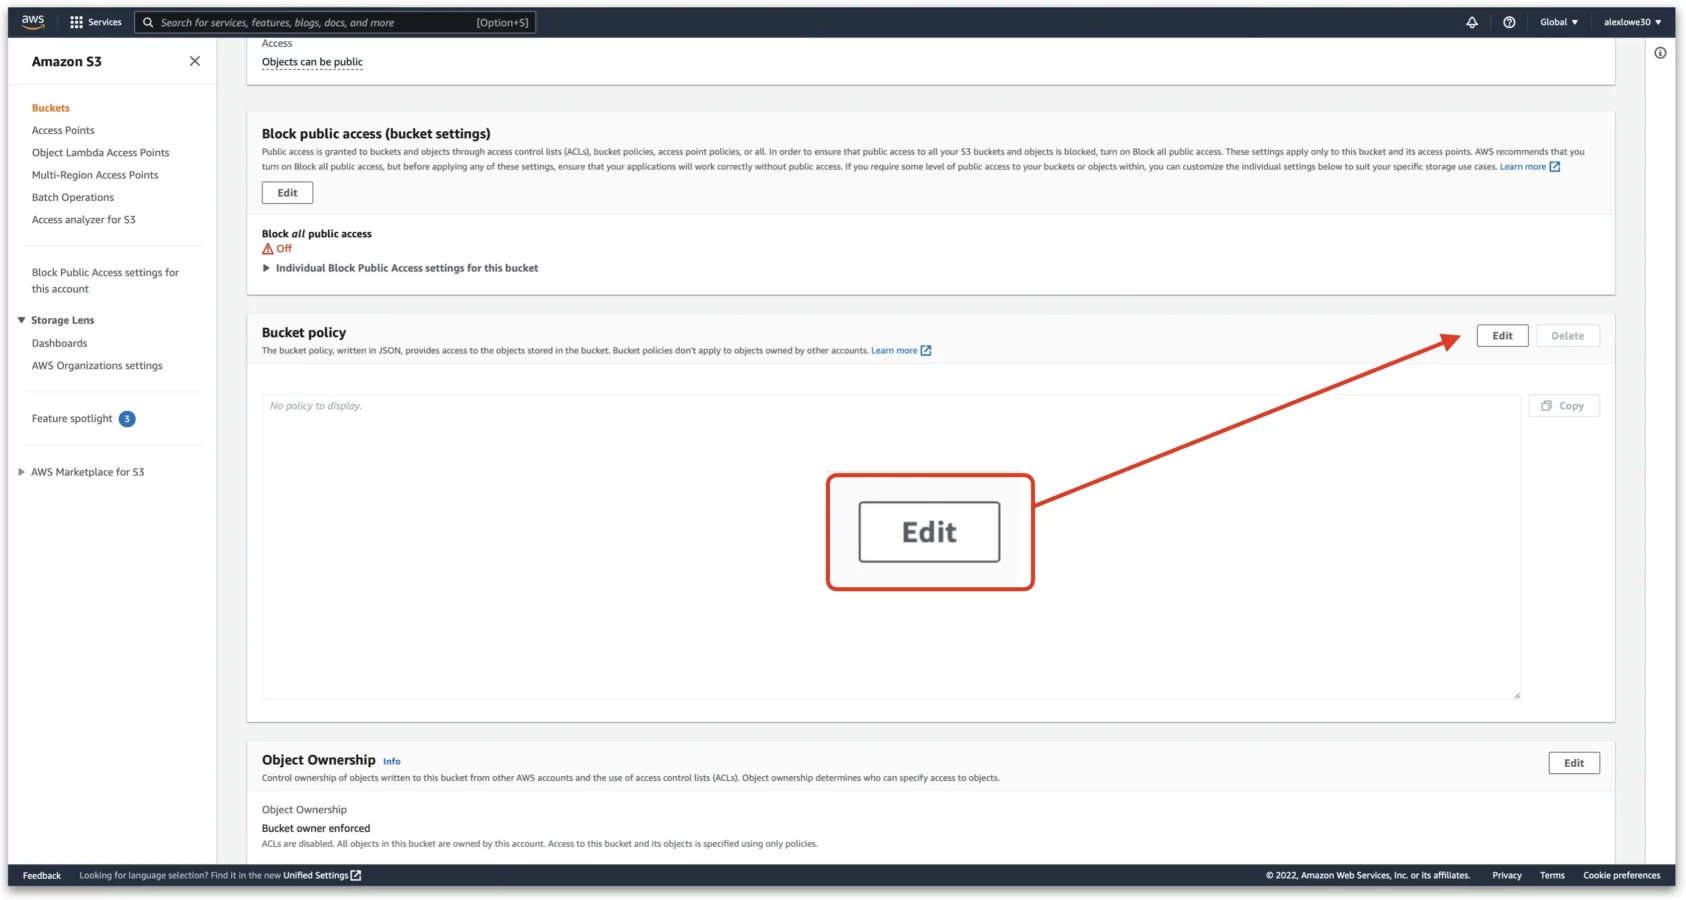Open Access Points in the sidebar
Screen dimensions: 1686x900
[x=63, y=130]
